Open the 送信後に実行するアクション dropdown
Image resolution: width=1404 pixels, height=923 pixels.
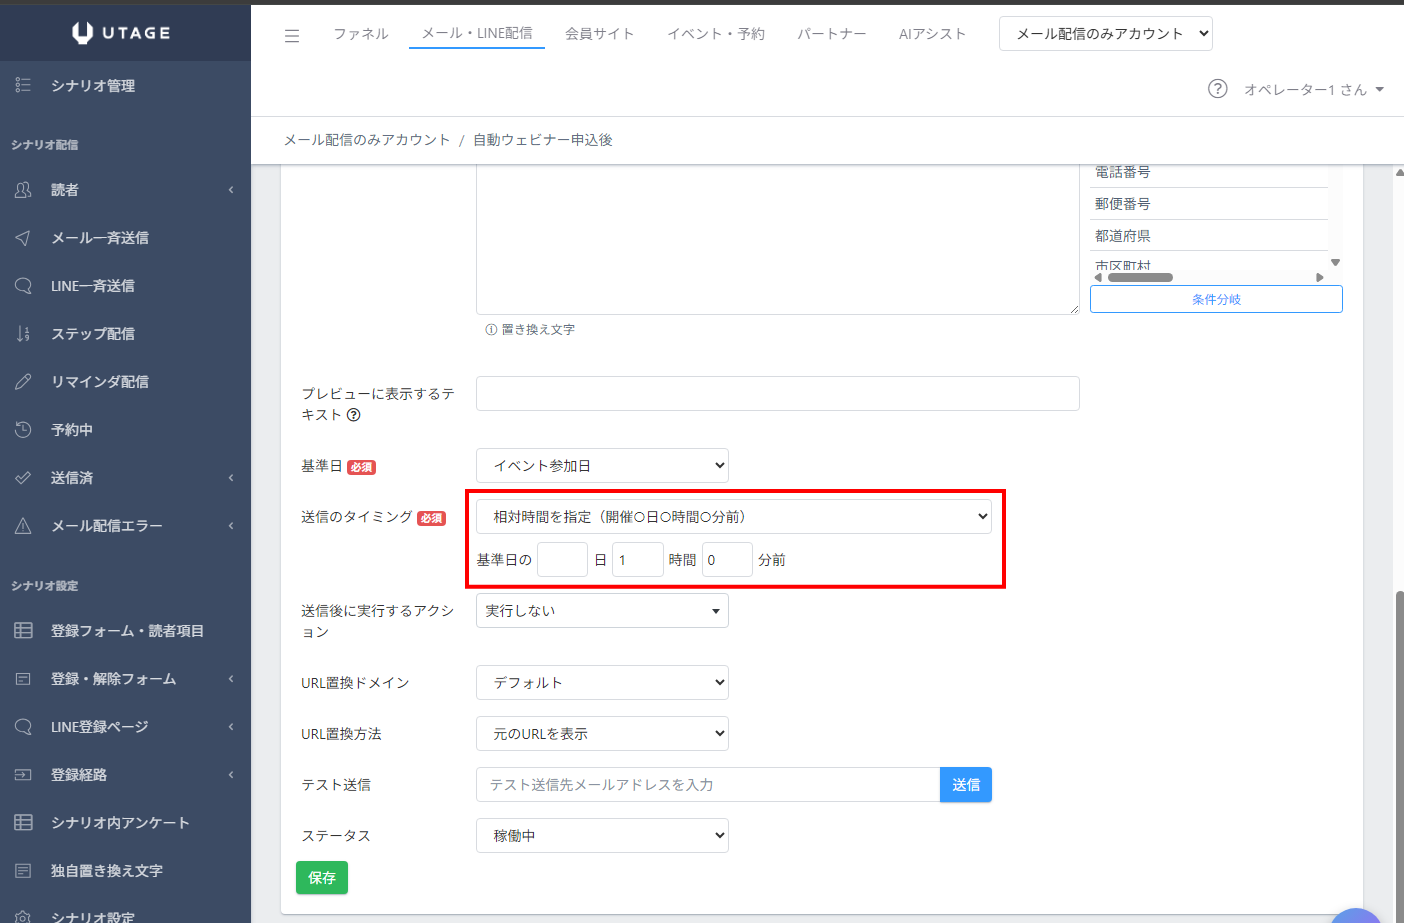point(602,610)
